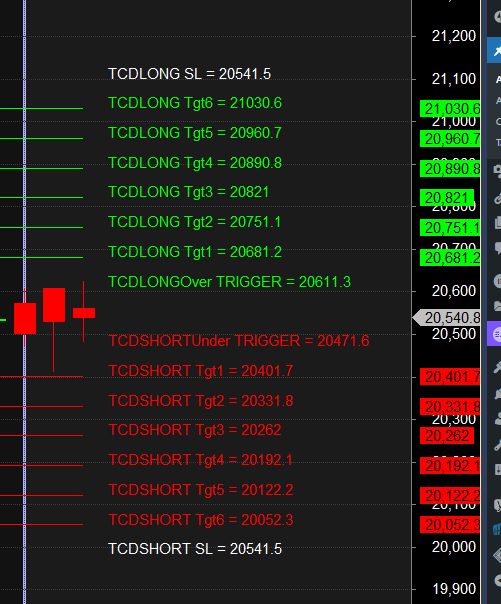Open the pushpin Posts sidebar item

pos(494,50)
